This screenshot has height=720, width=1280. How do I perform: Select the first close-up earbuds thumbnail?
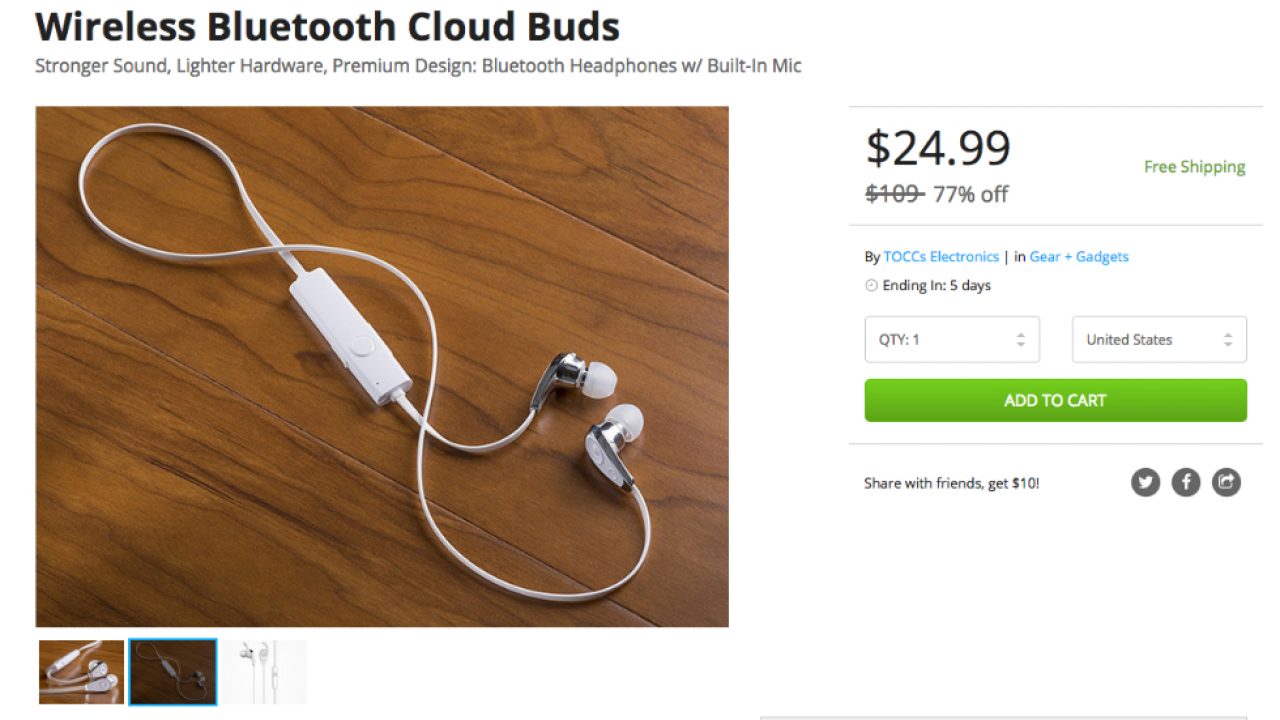coord(81,672)
